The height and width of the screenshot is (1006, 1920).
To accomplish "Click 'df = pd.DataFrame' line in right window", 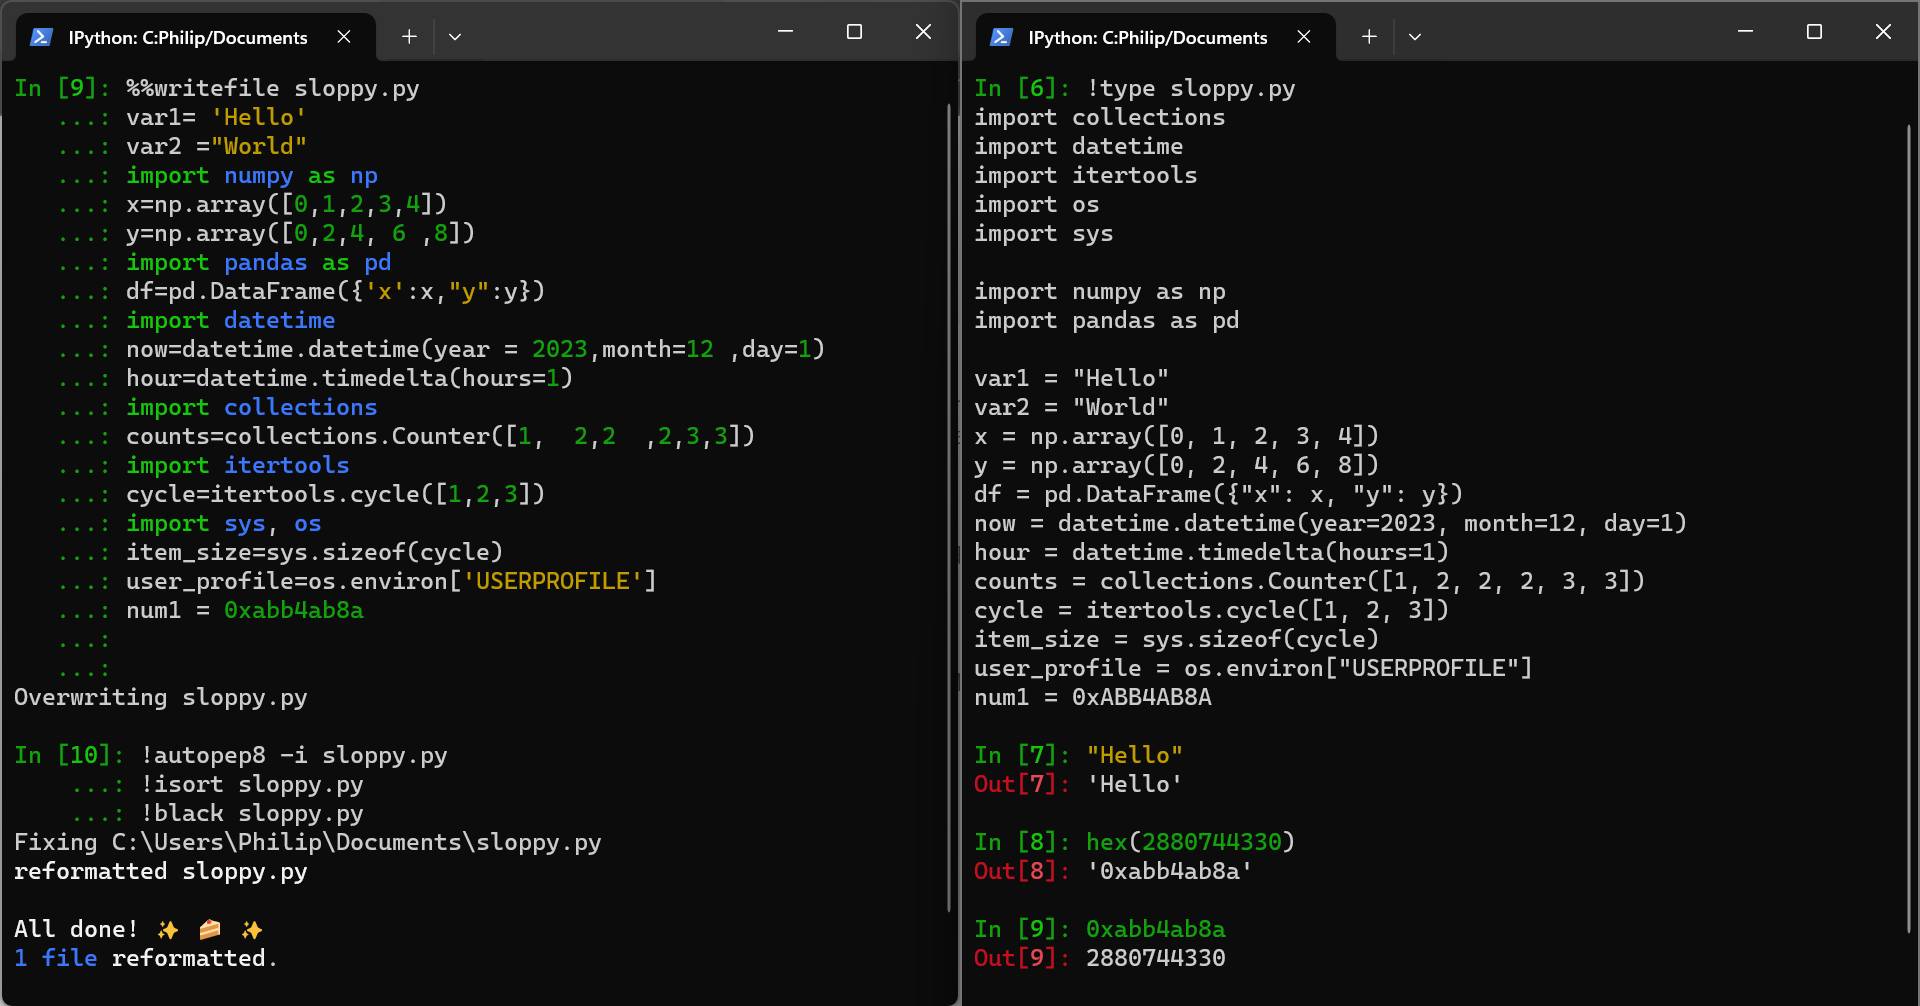I will 1219,494.
